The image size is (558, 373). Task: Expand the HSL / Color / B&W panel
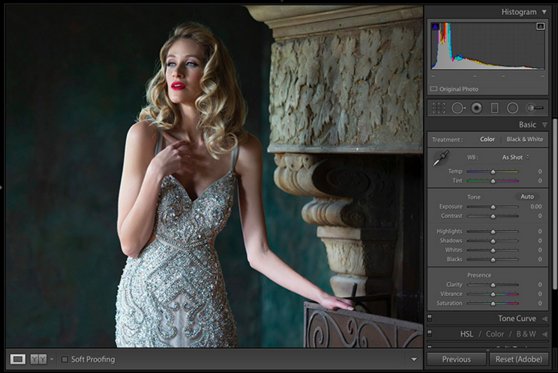point(545,334)
